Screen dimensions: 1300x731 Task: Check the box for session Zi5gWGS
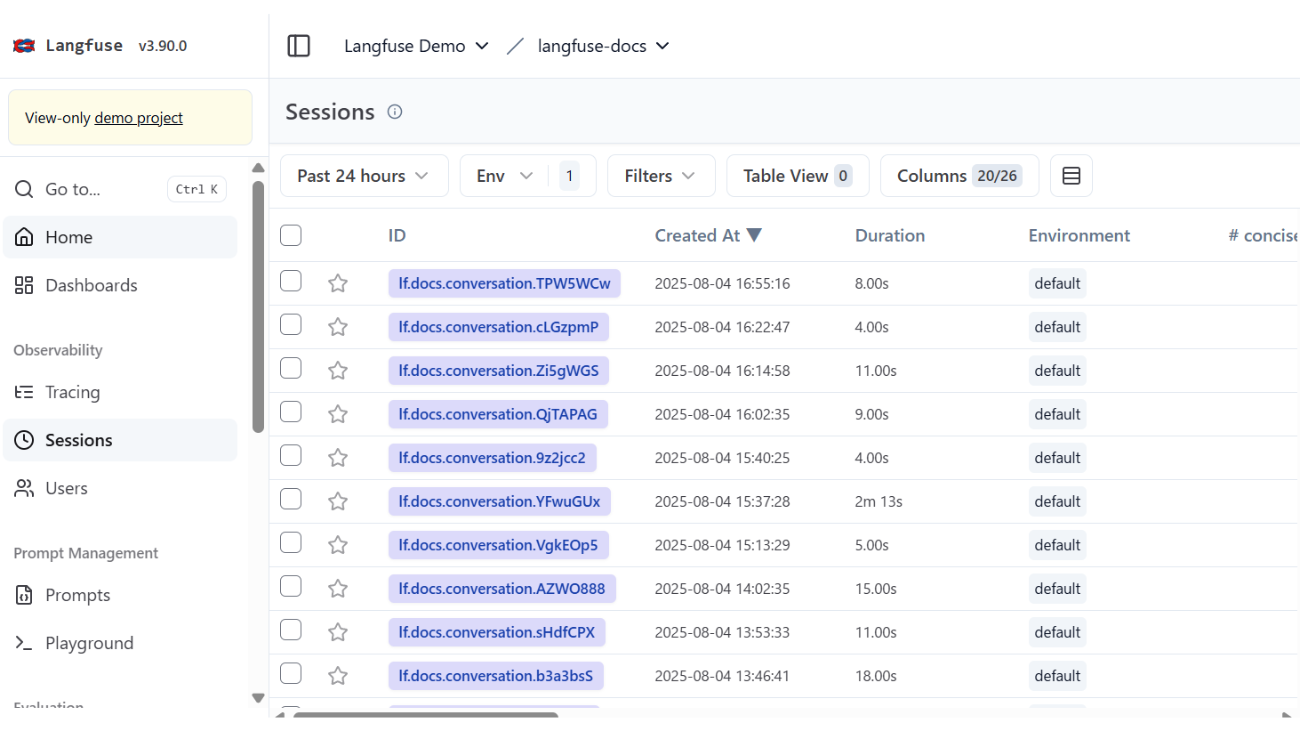[291, 368]
